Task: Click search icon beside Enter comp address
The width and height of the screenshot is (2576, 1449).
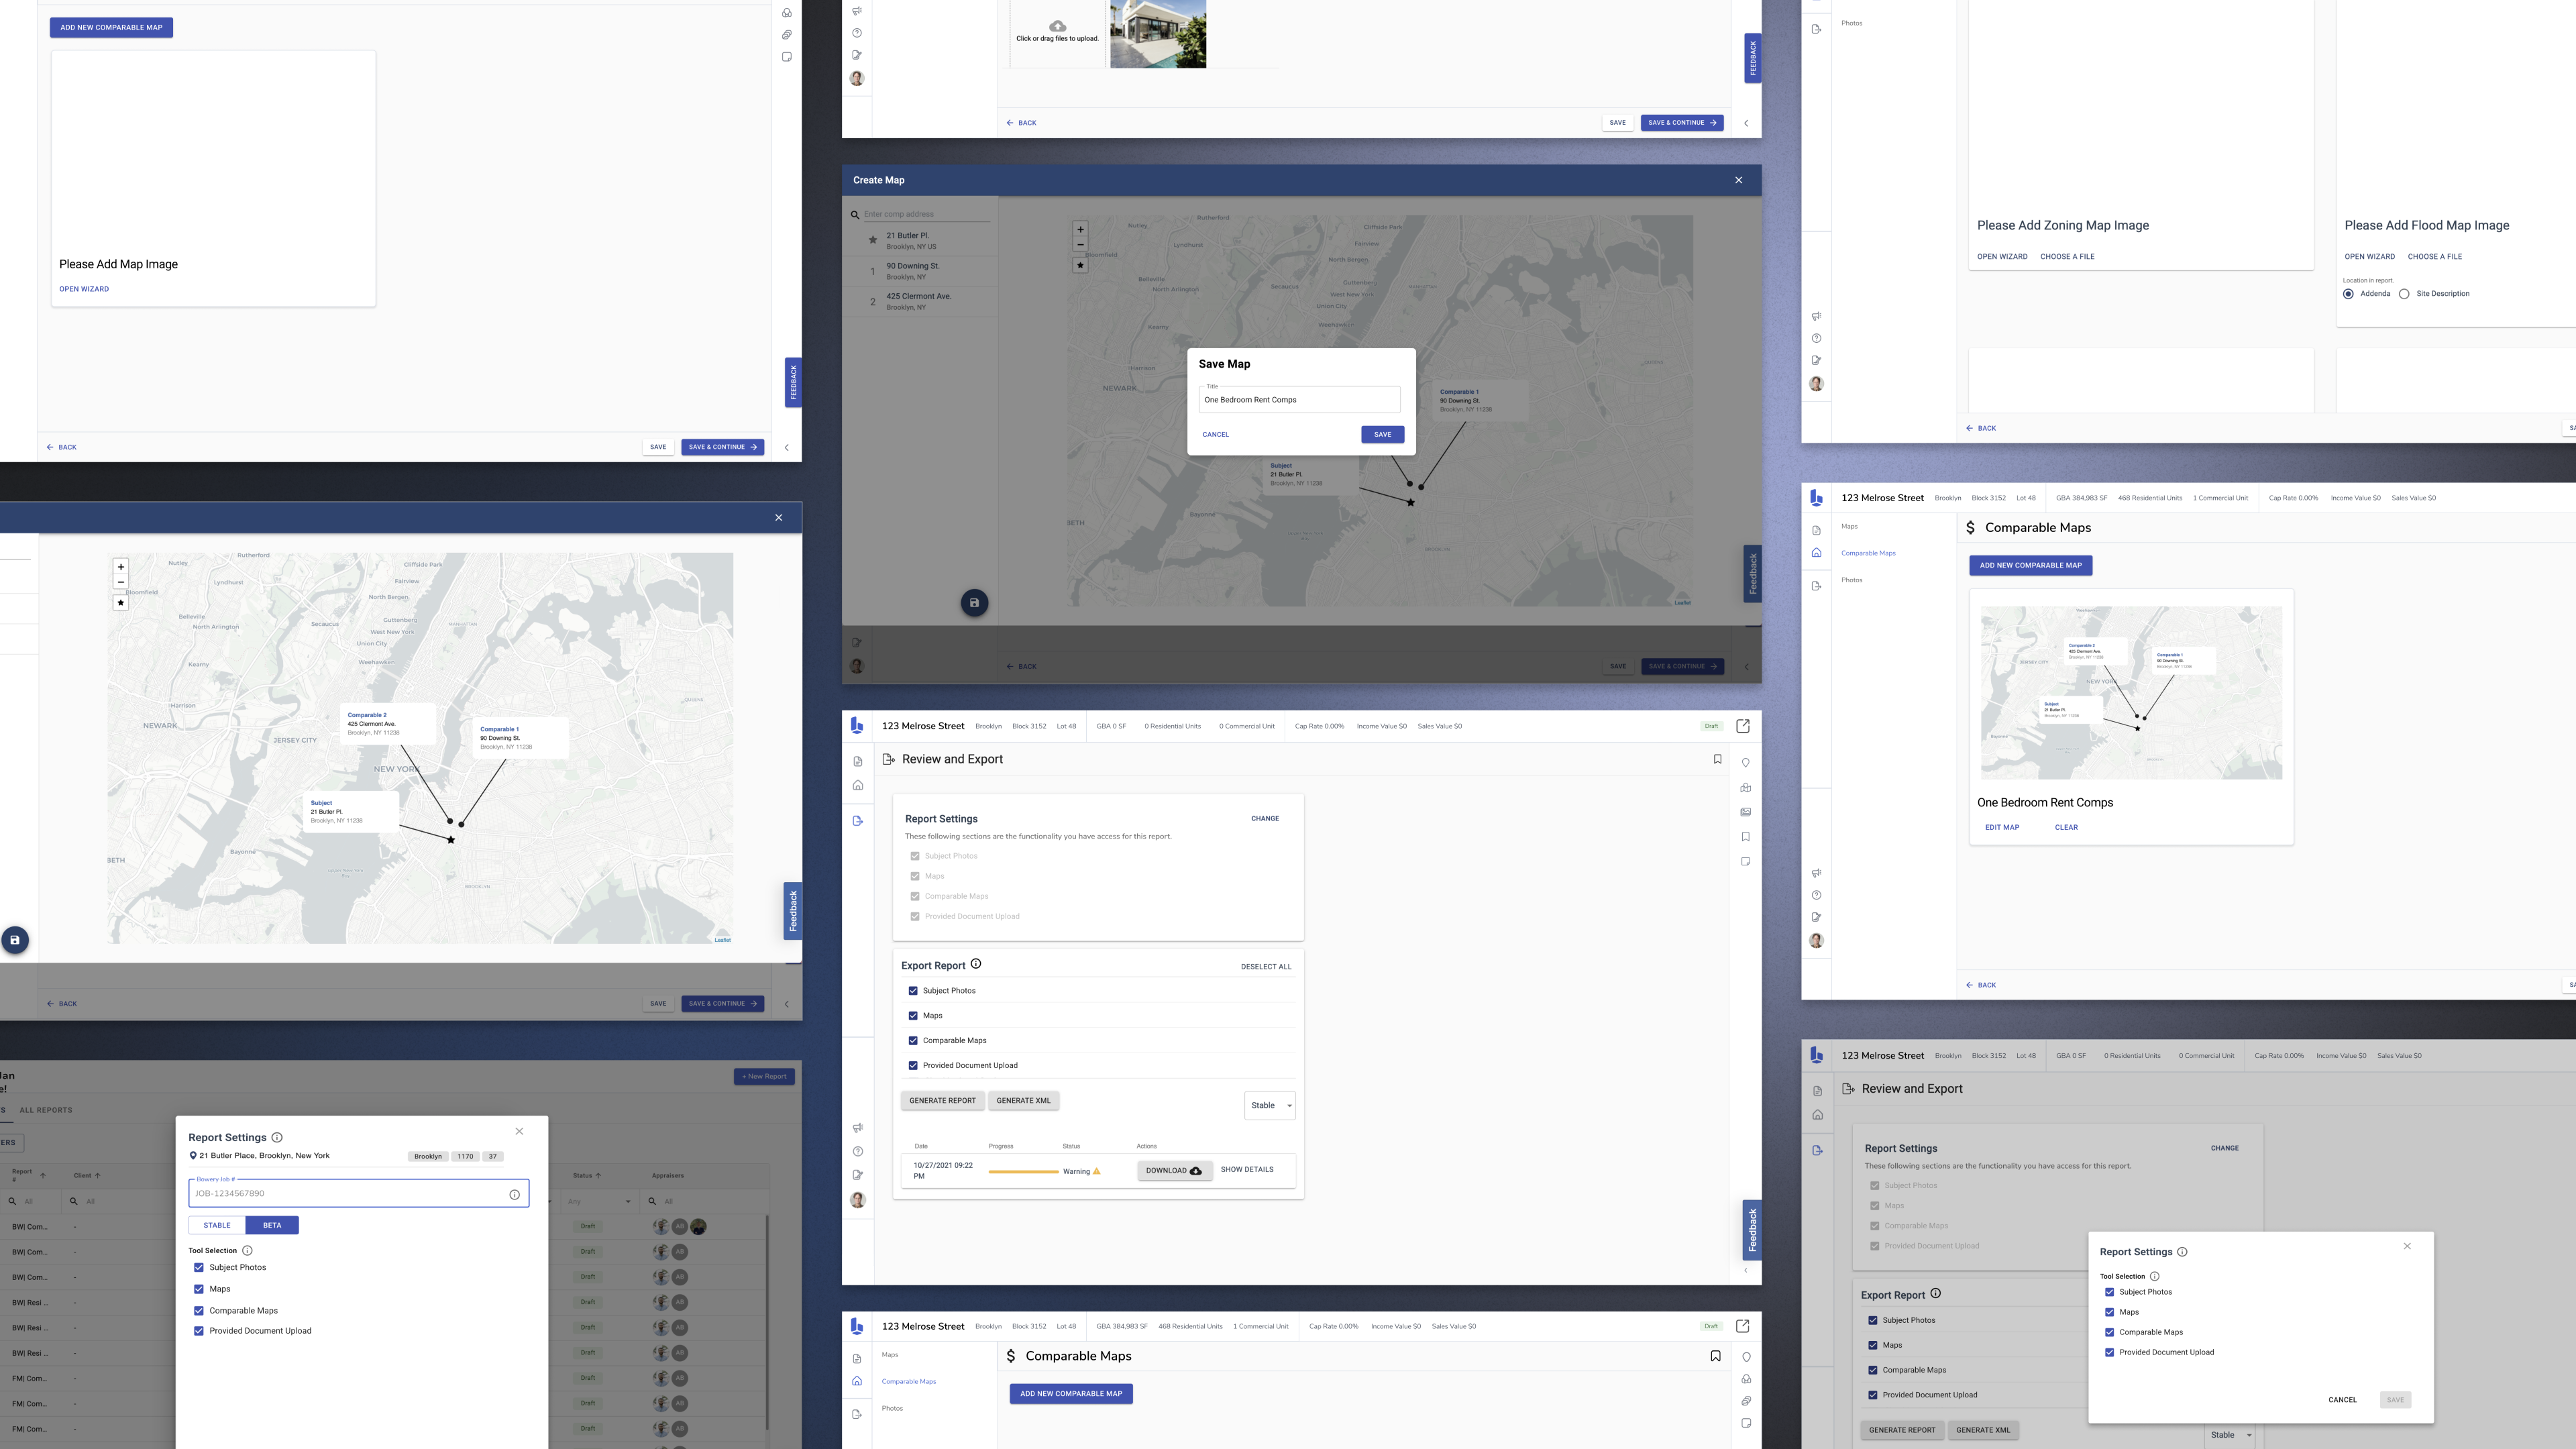Action: (855, 215)
